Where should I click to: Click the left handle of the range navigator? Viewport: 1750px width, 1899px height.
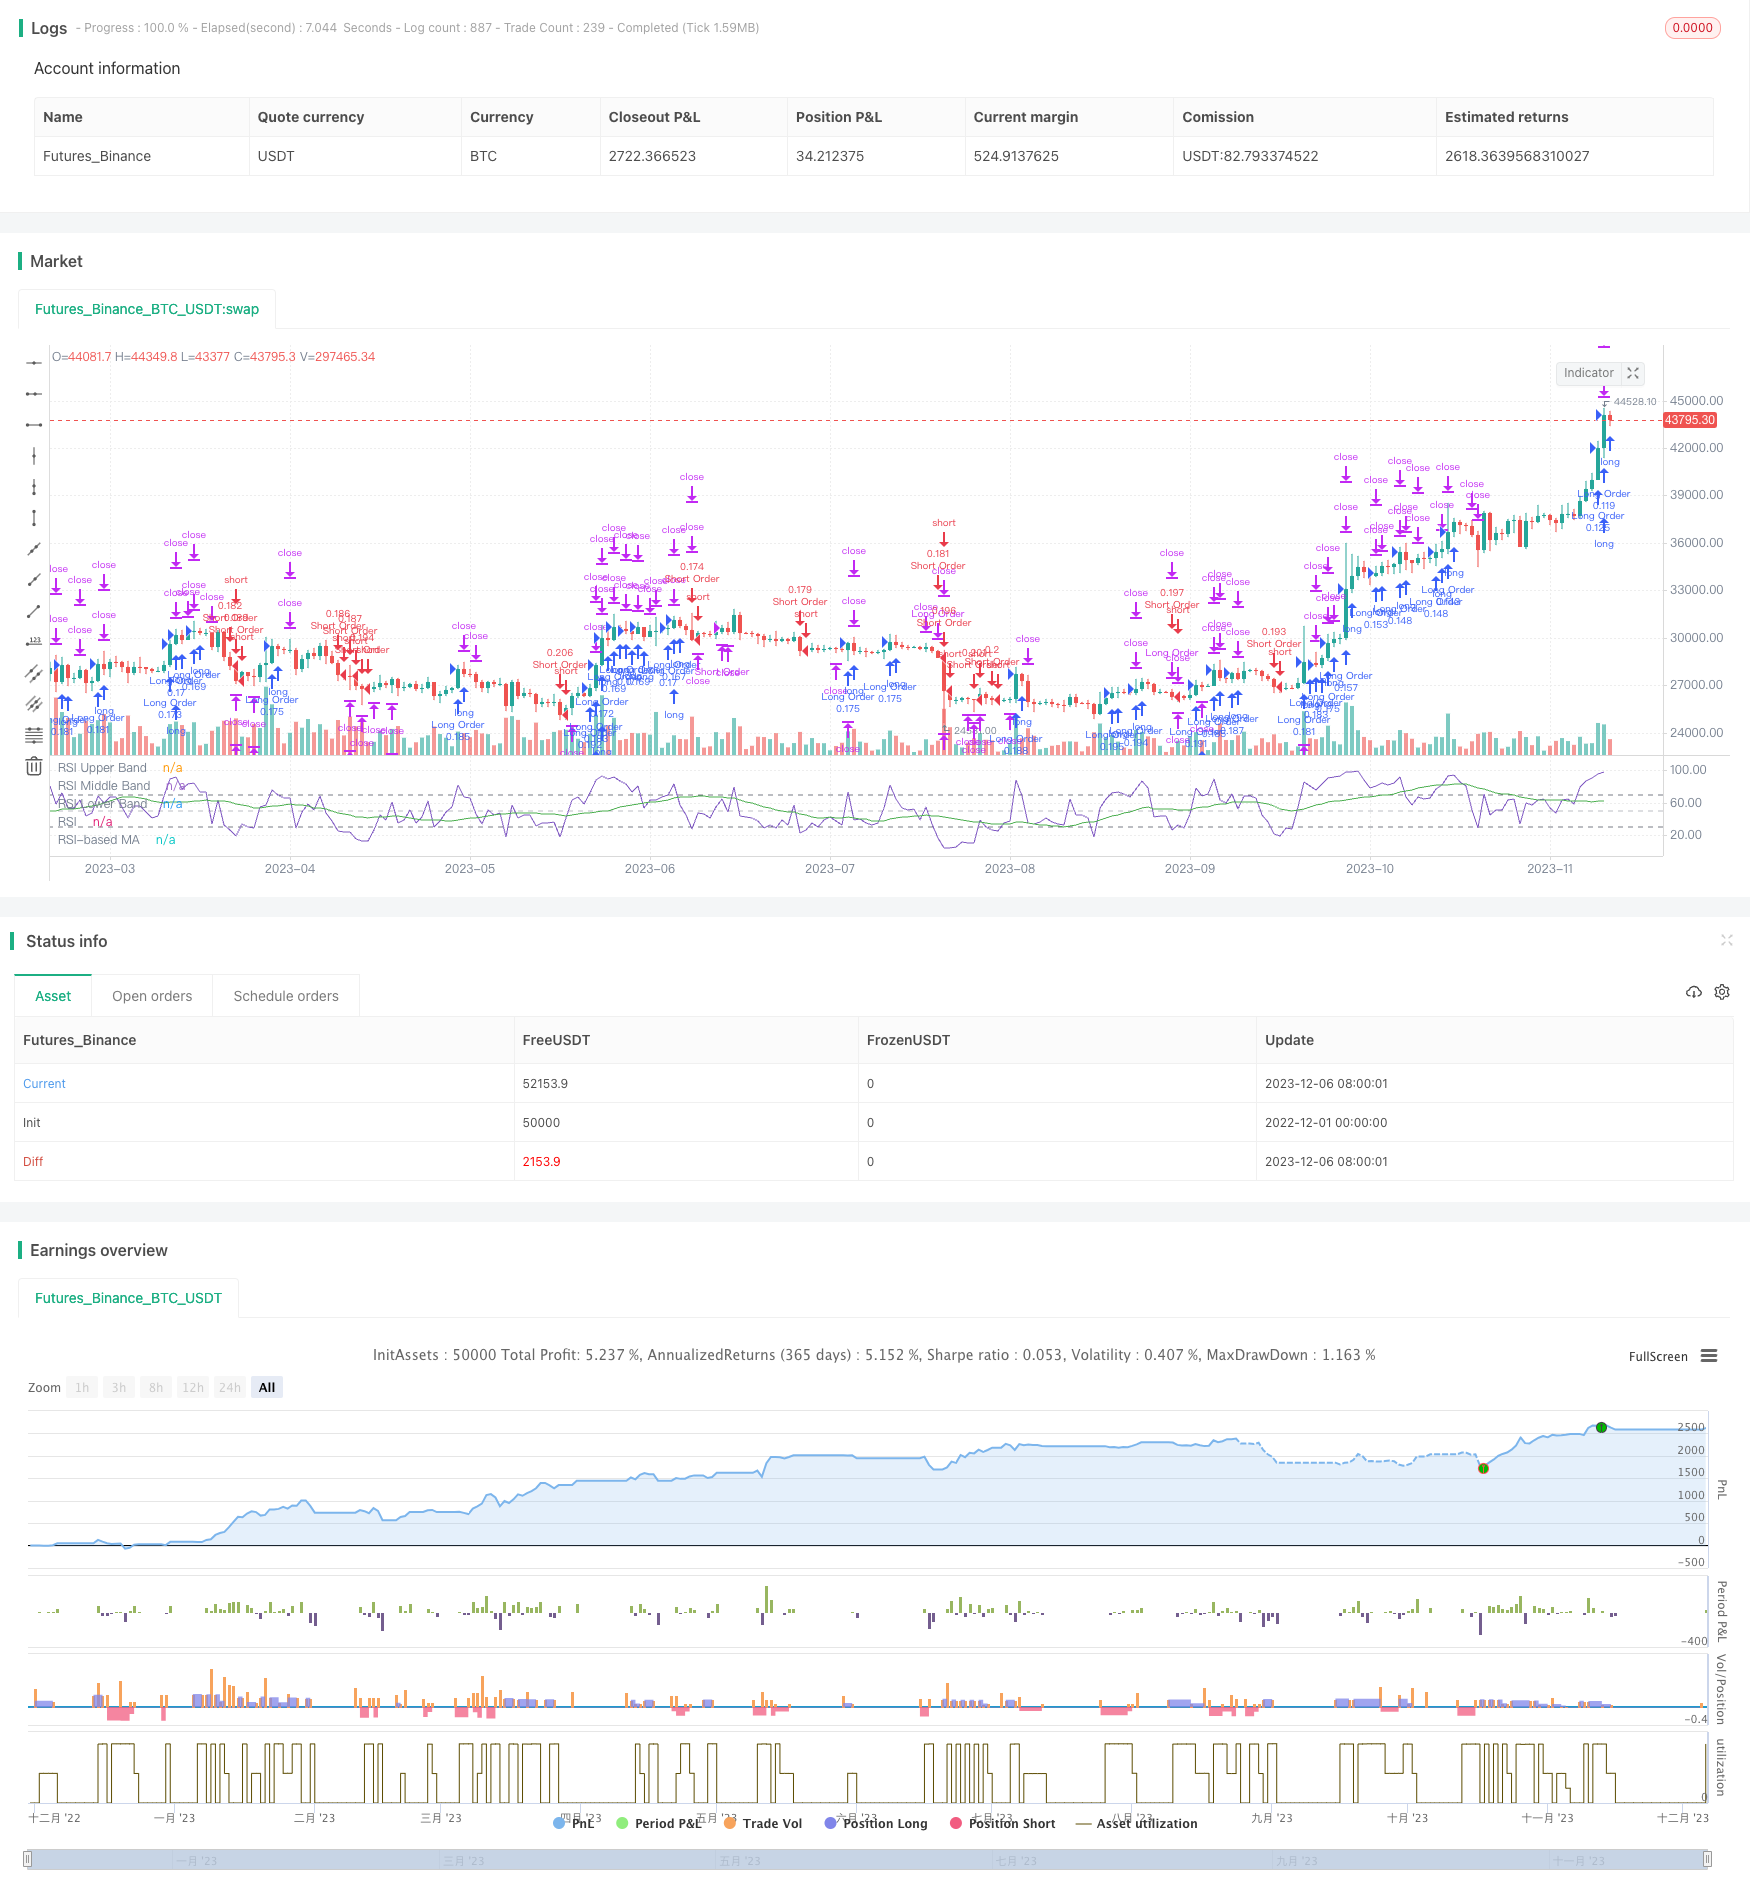pyautogui.click(x=28, y=1859)
